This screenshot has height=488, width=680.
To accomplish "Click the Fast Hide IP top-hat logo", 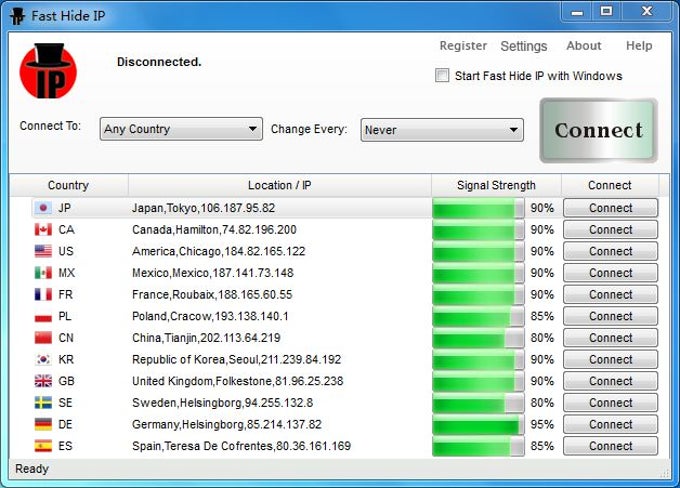I will 48,71.
